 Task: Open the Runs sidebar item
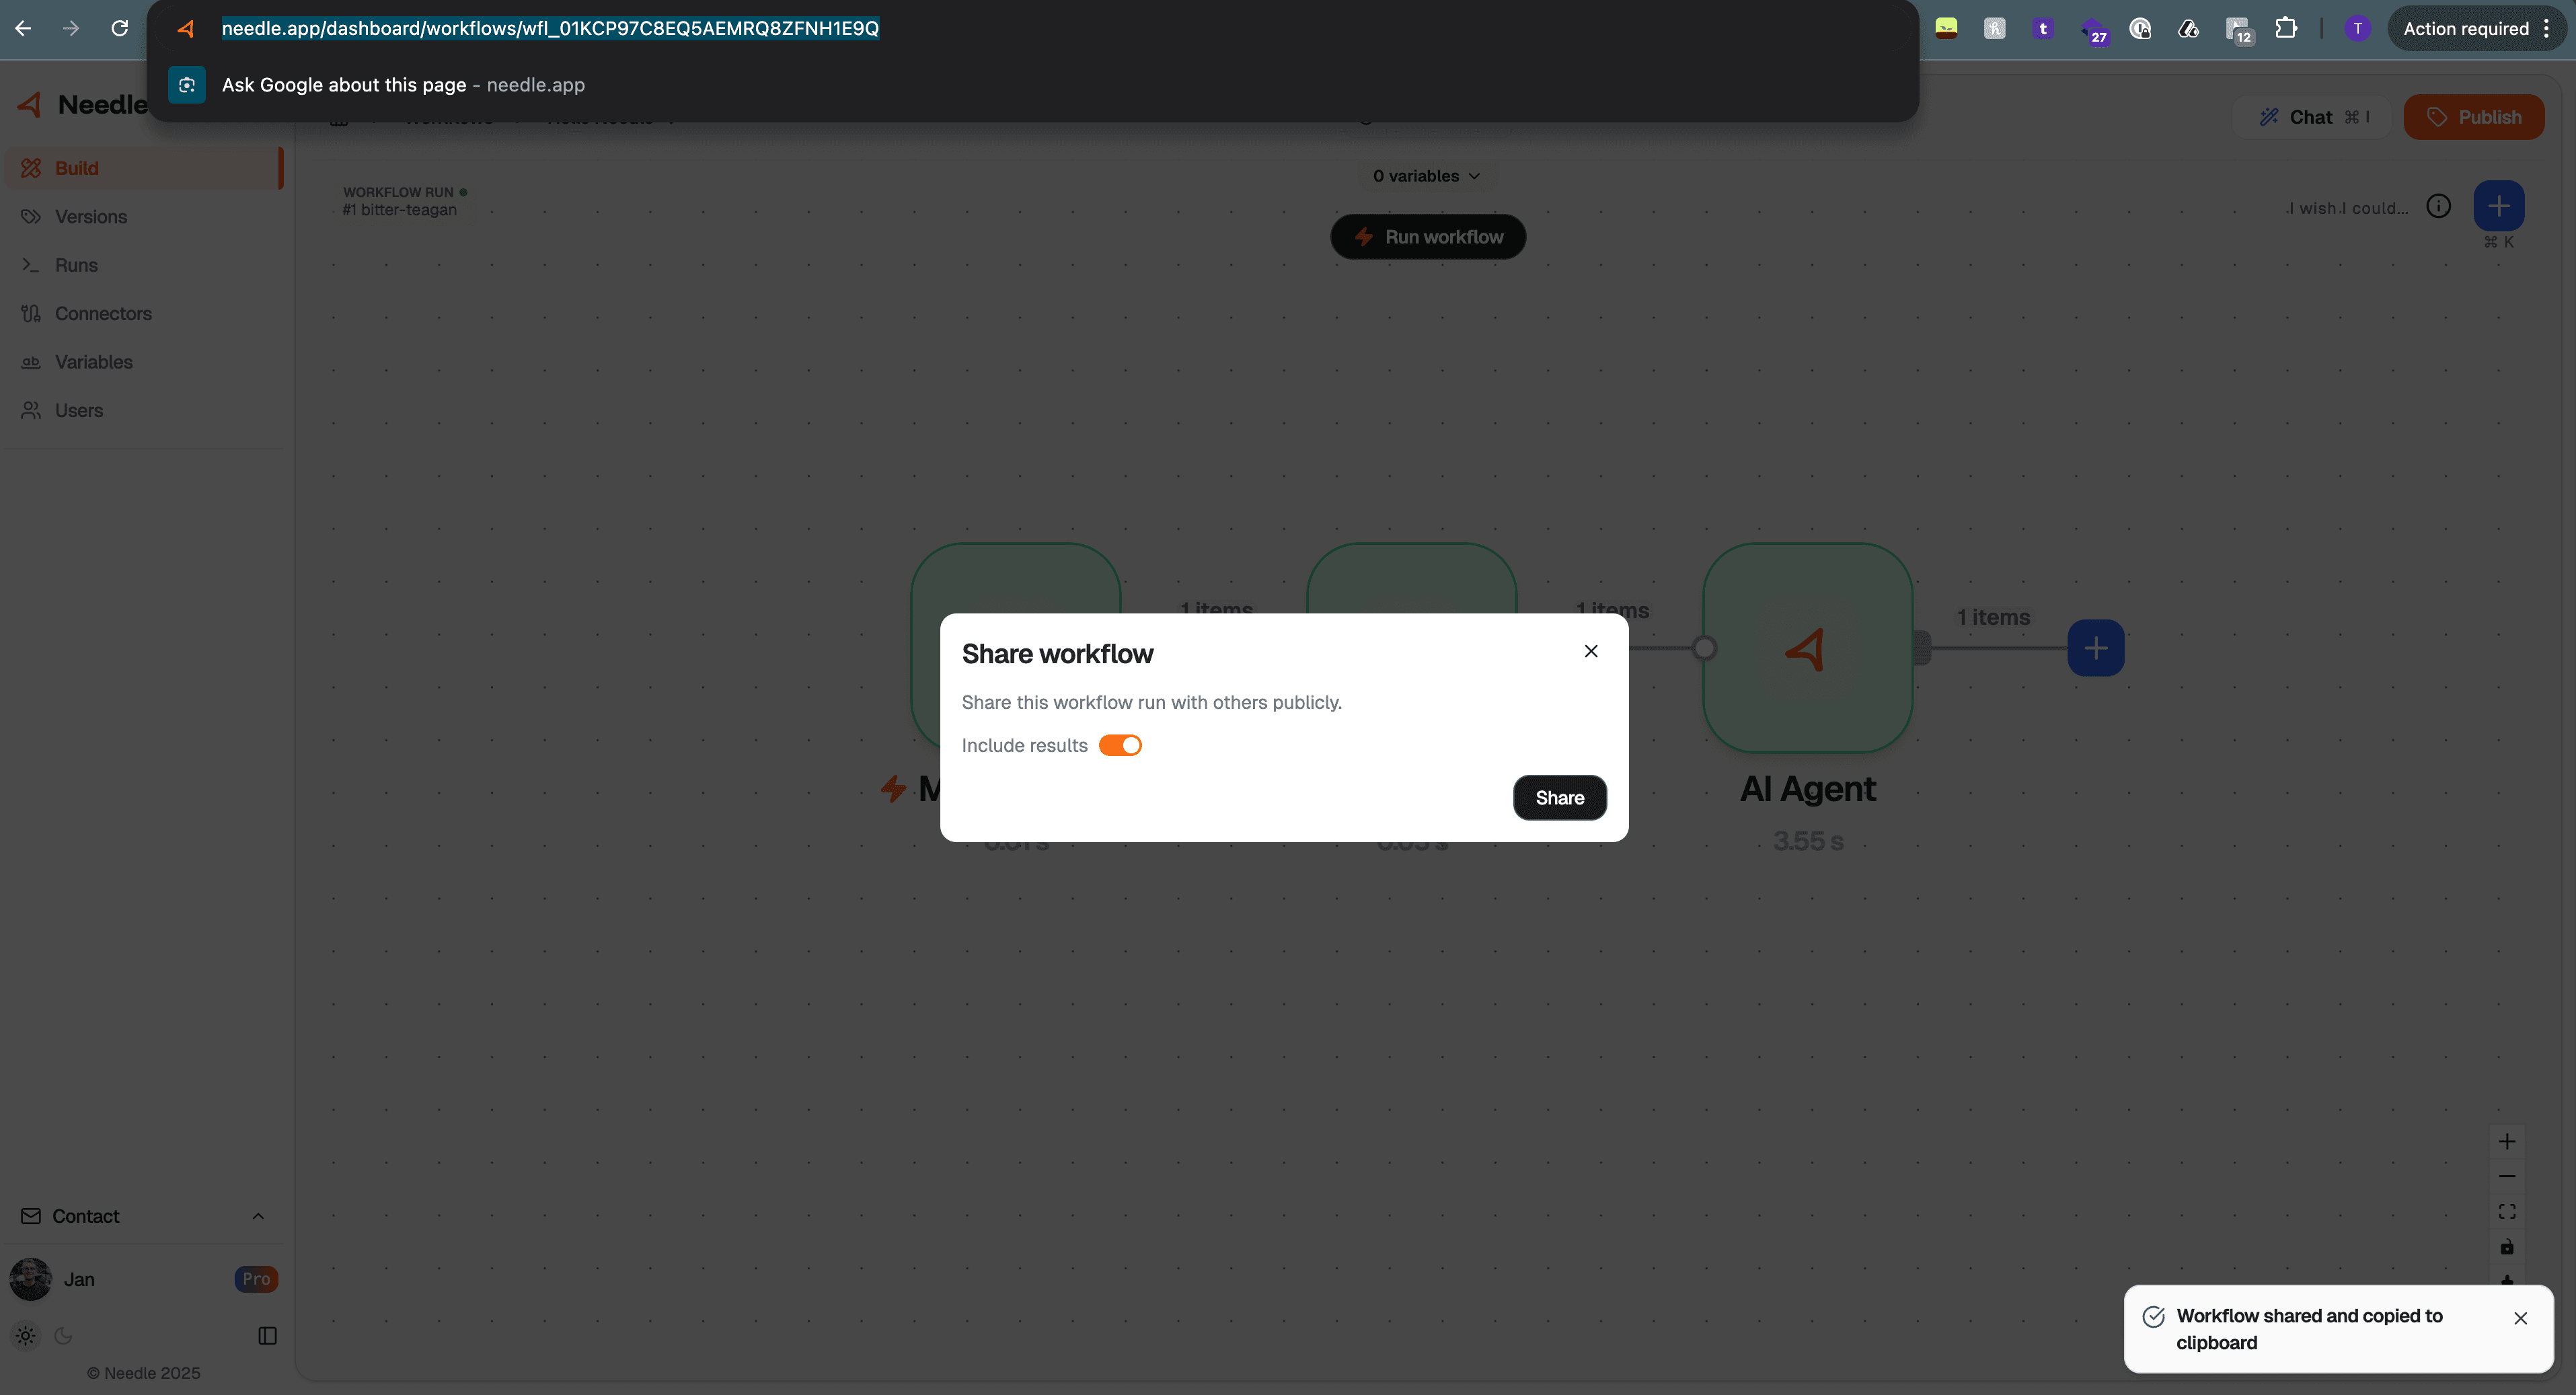coord(76,265)
